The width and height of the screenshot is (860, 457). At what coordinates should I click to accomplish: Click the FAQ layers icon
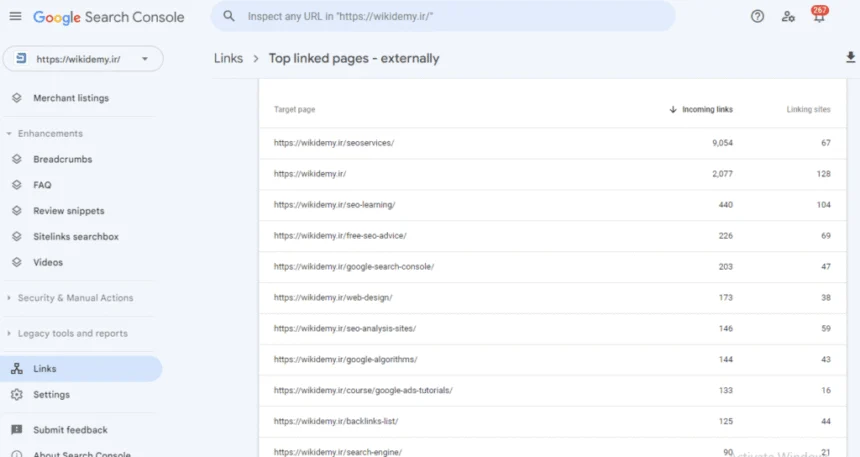pyautogui.click(x=17, y=185)
